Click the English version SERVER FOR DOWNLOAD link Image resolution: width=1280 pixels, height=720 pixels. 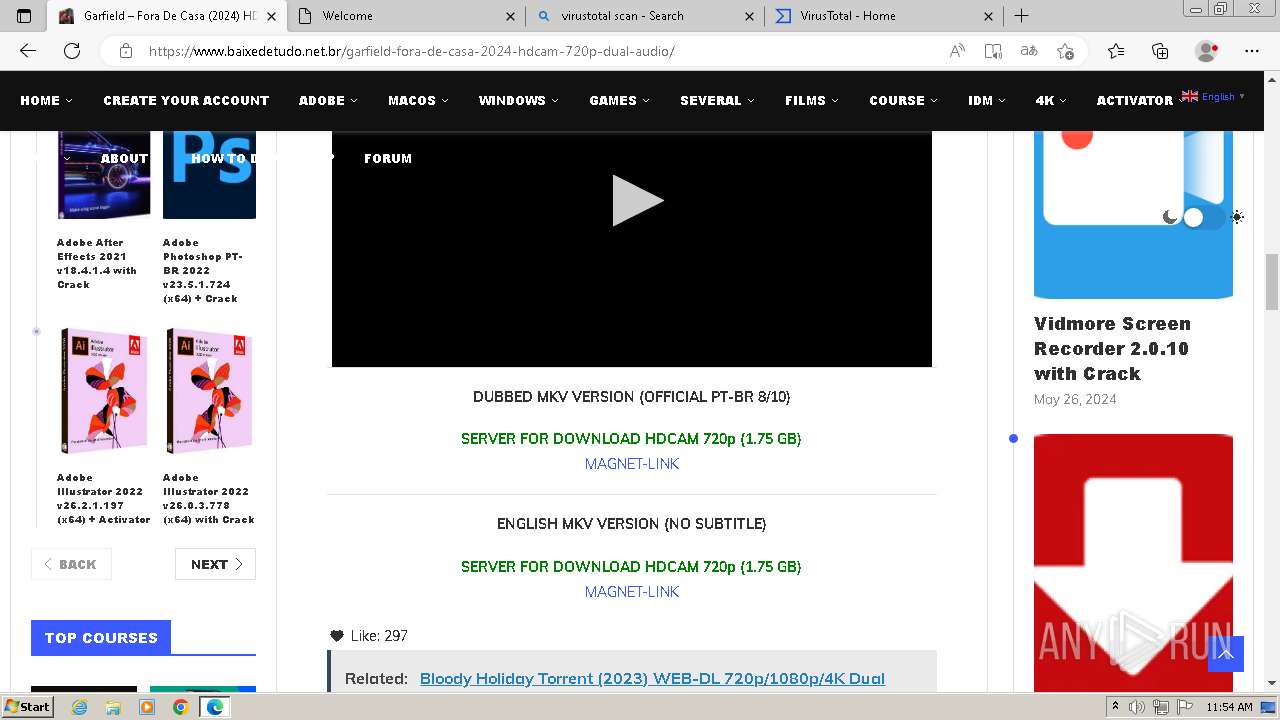click(631, 567)
